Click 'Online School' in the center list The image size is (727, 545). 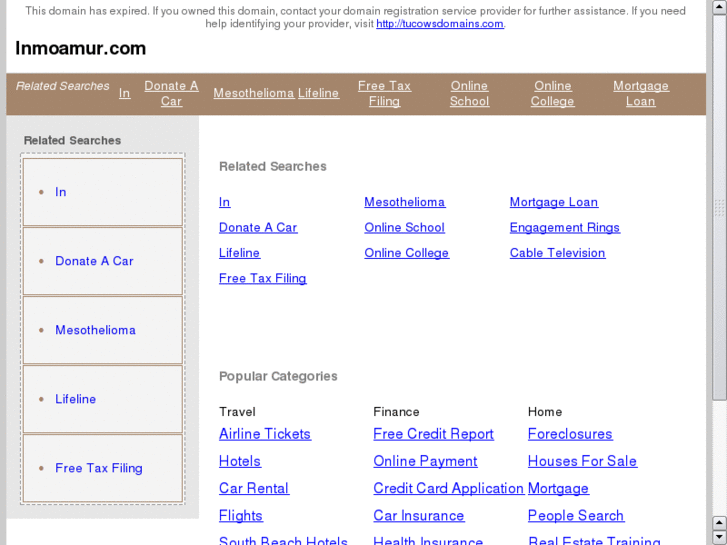tap(404, 228)
